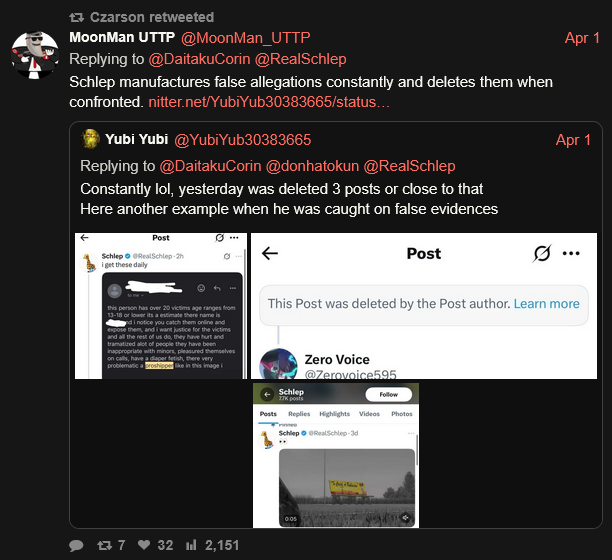Click the reply speech bubble icon
The height and width of the screenshot is (560, 612).
tap(76, 545)
